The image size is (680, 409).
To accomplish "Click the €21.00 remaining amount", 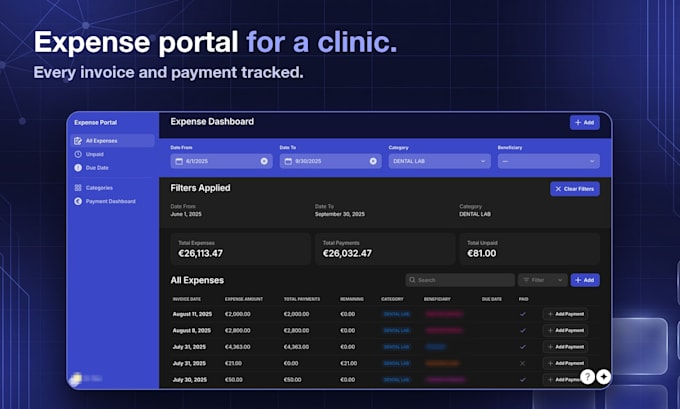I will tap(349, 363).
